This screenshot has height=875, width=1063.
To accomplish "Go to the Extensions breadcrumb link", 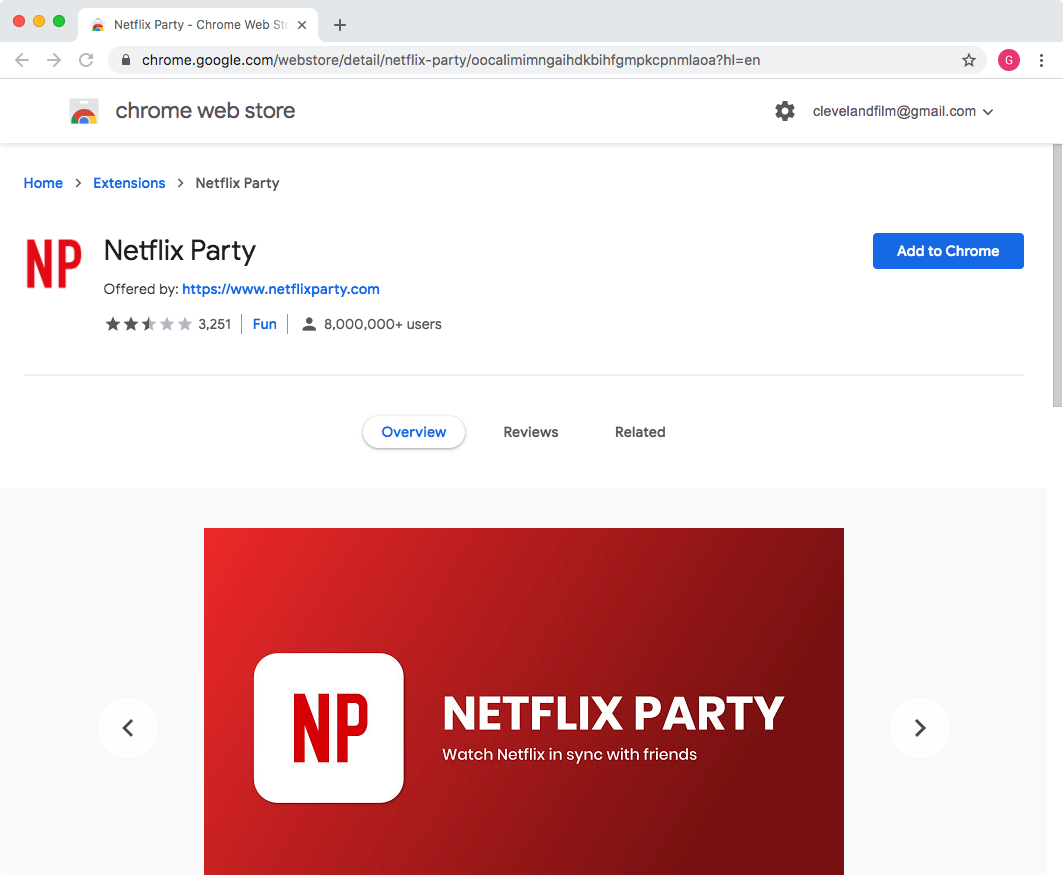I will [129, 183].
